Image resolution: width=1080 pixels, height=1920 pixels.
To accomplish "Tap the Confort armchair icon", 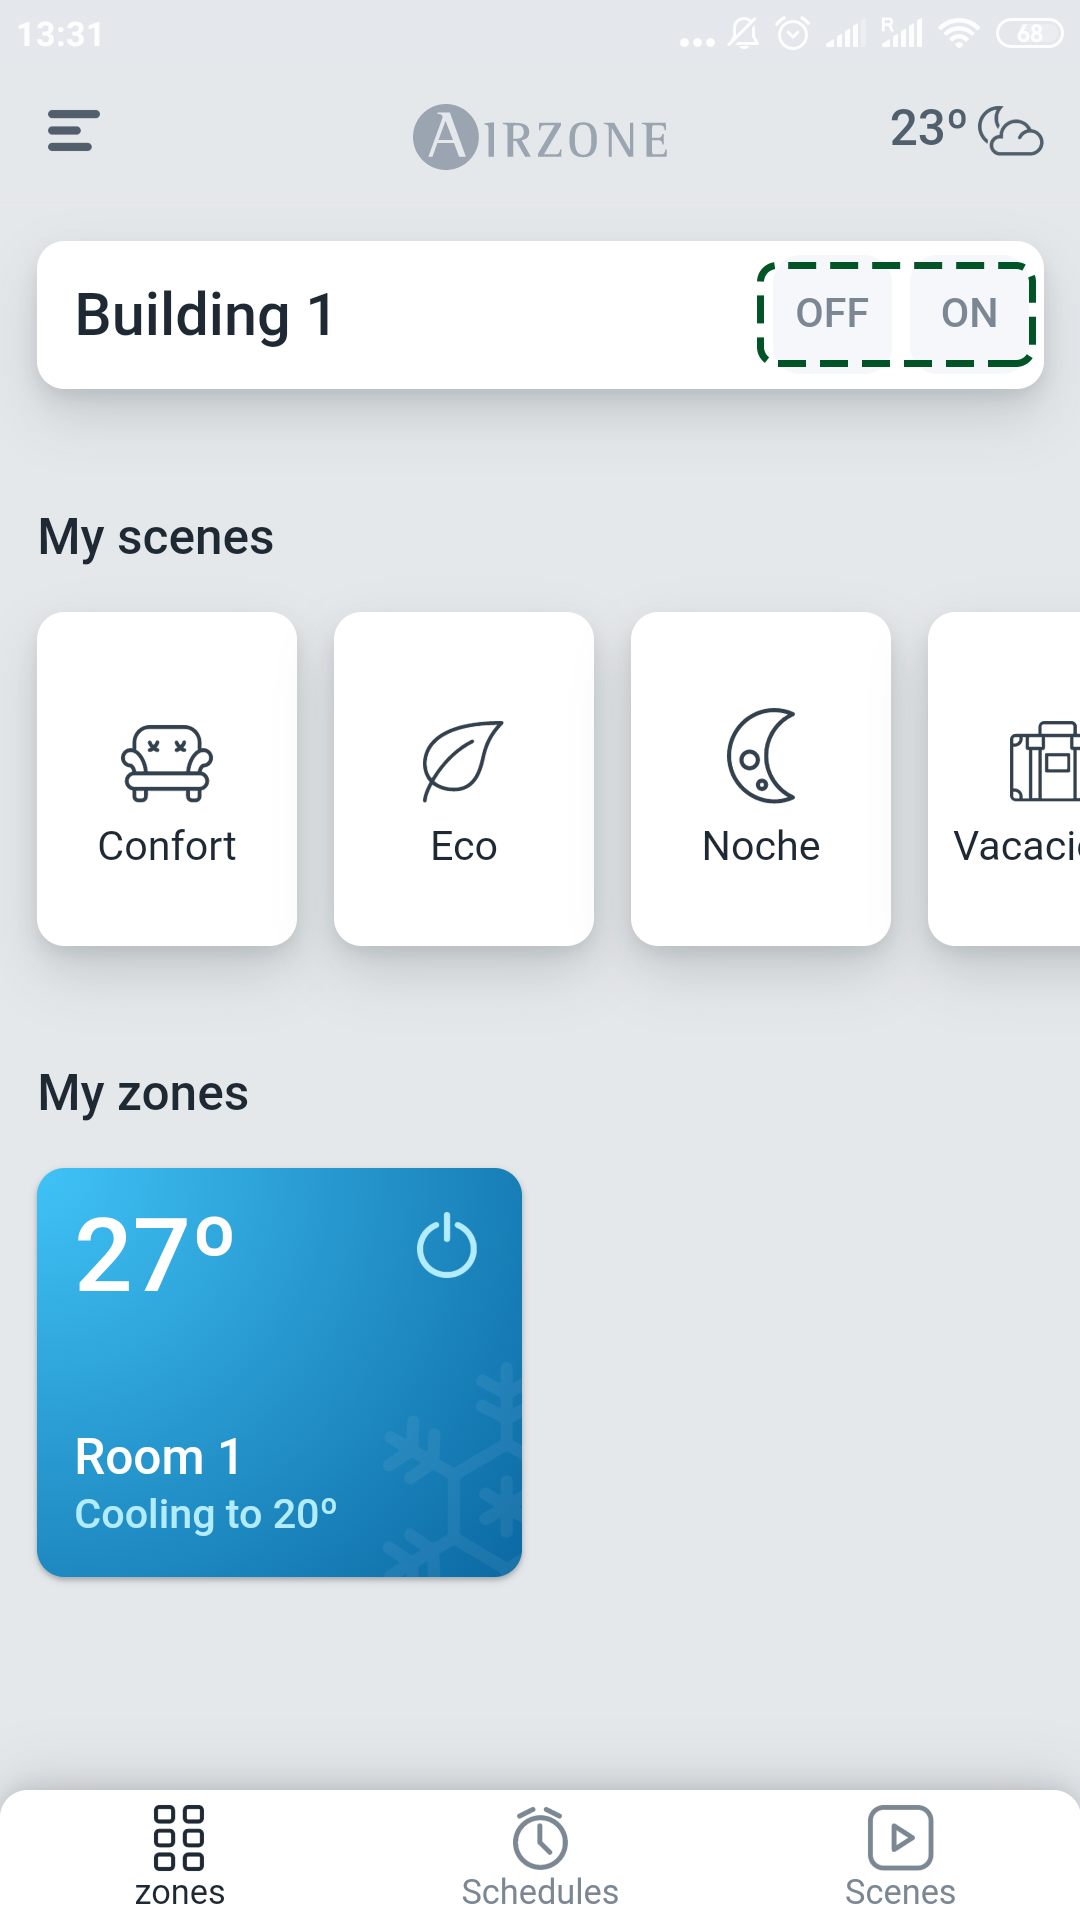I will [167, 763].
